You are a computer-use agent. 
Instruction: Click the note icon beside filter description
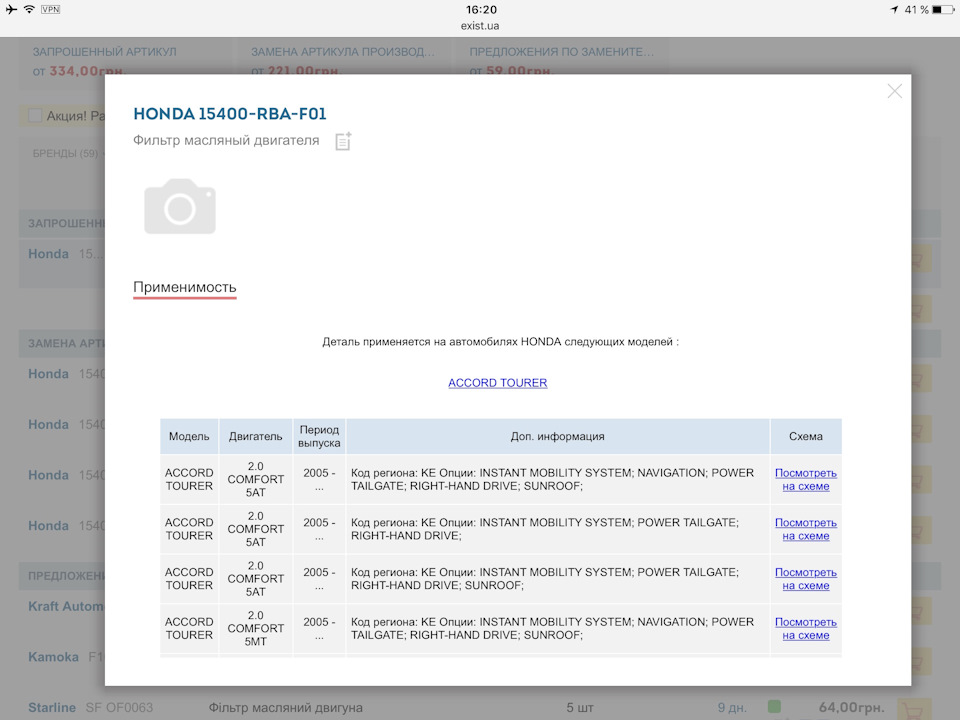(x=343, y=141)
